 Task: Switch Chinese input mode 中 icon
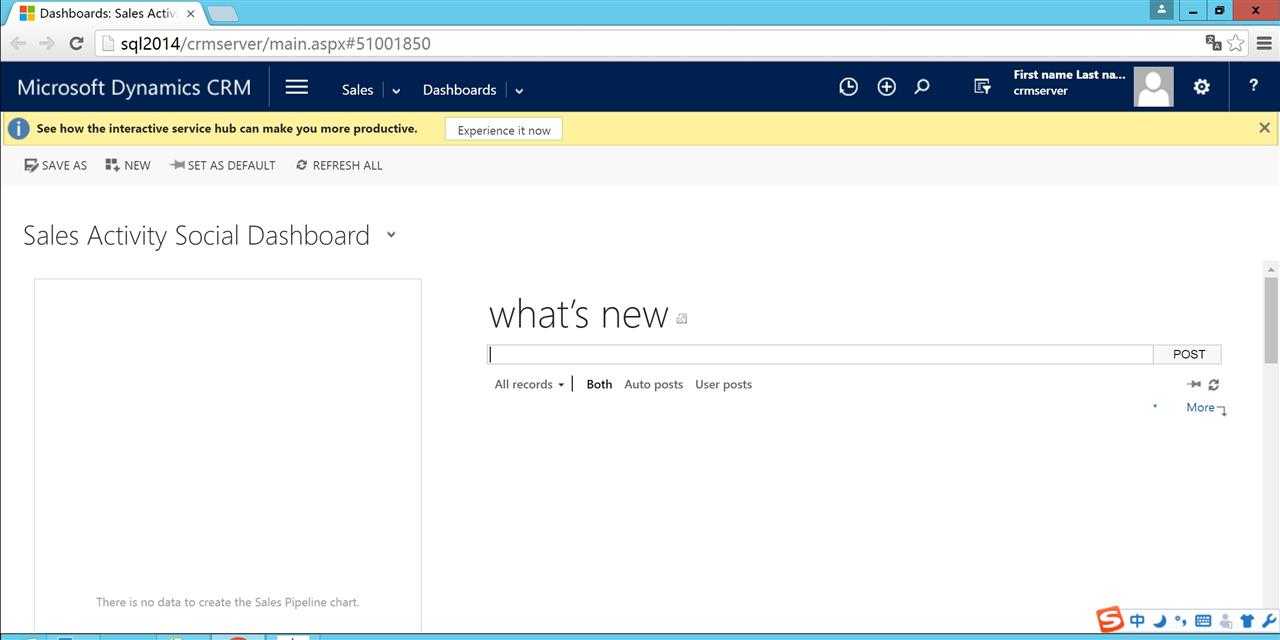(x=1137, y=621)
